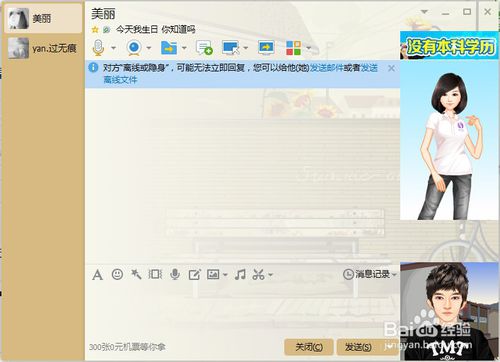Click the green icon before signature text

pos(106,30)
